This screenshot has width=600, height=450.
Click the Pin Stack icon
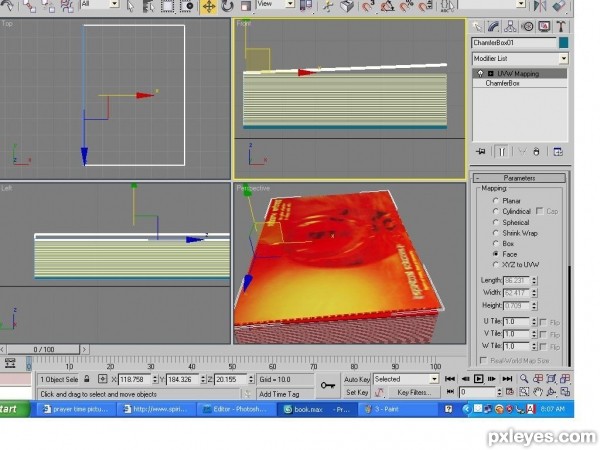click(x=481, y=152)
